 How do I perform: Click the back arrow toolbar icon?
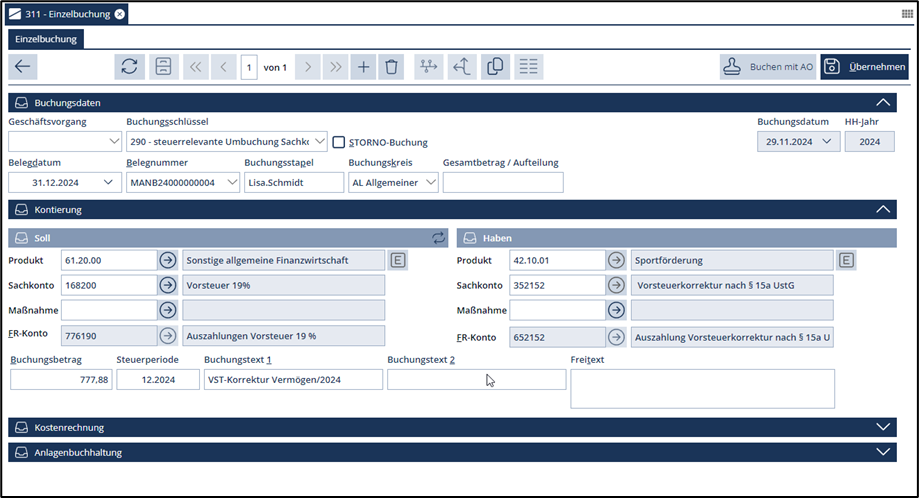(23, 67)
